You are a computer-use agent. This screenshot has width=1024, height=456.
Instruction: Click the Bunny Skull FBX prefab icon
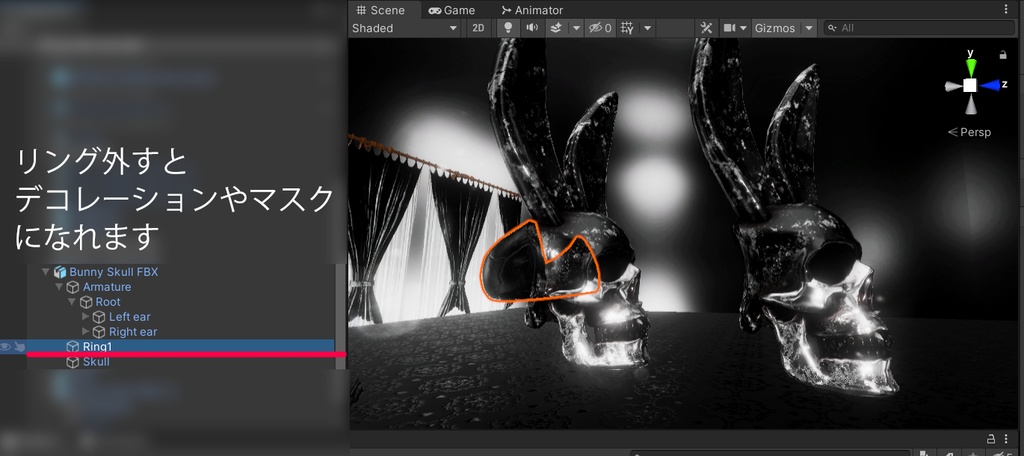pos(60,272)
